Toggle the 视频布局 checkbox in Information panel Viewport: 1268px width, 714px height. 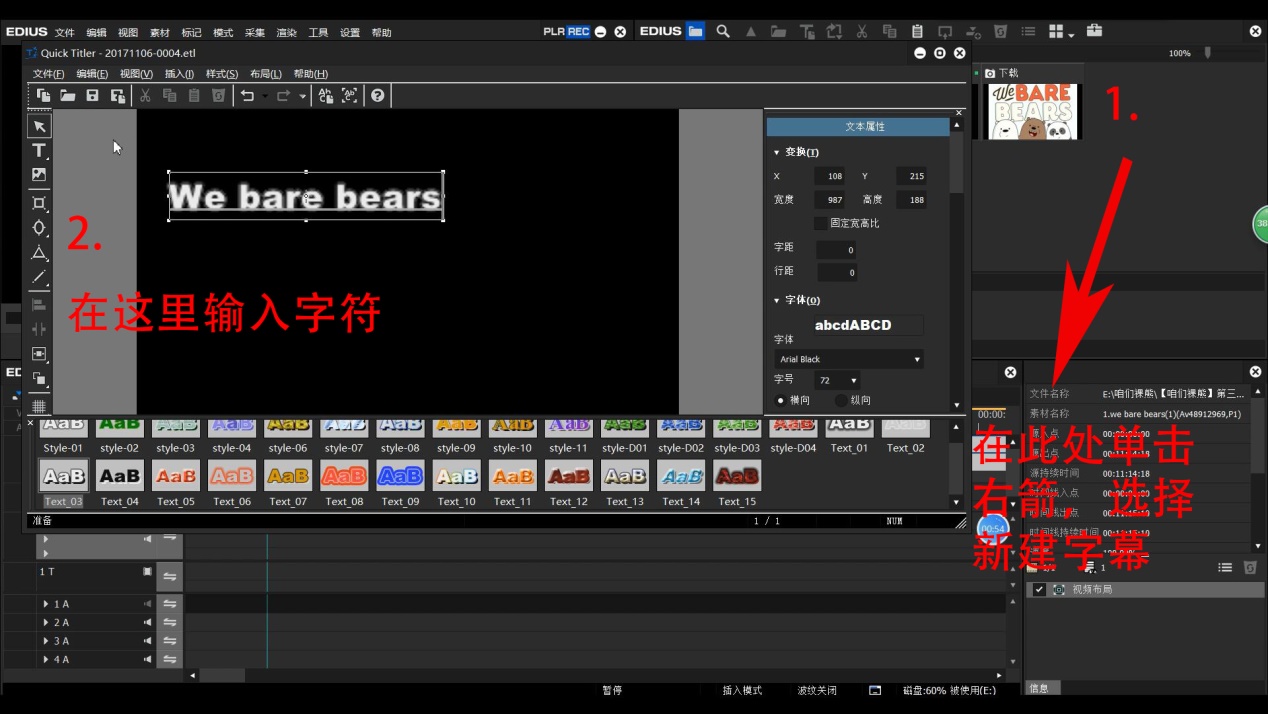coord(1039,590)
